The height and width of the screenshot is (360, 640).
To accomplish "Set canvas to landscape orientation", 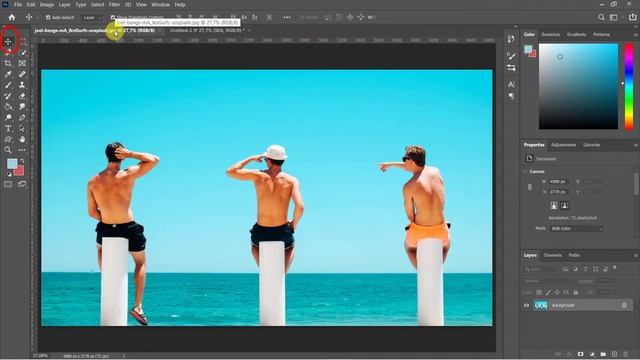I will [x=564, y=205].
